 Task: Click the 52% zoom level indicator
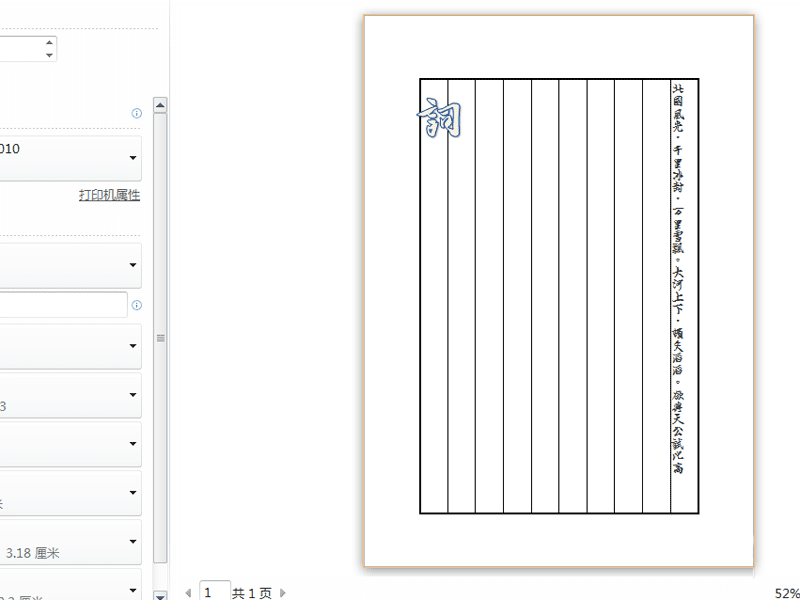[x=787, y=593]
